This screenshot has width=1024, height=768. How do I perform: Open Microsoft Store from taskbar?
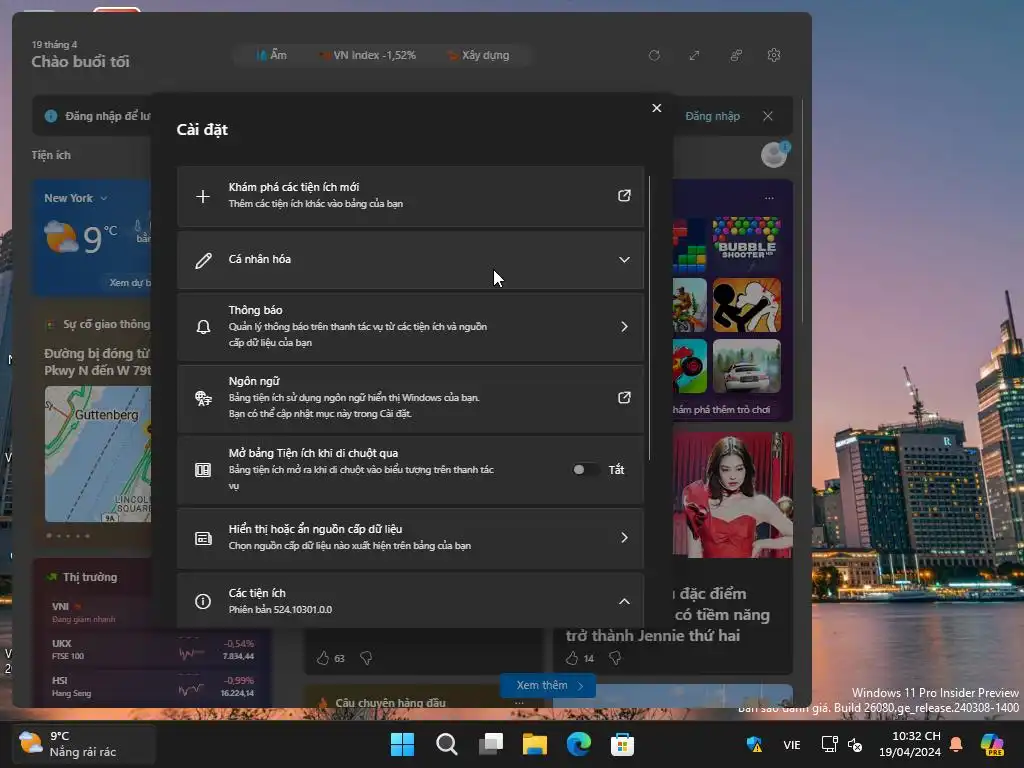coord(622,744)
